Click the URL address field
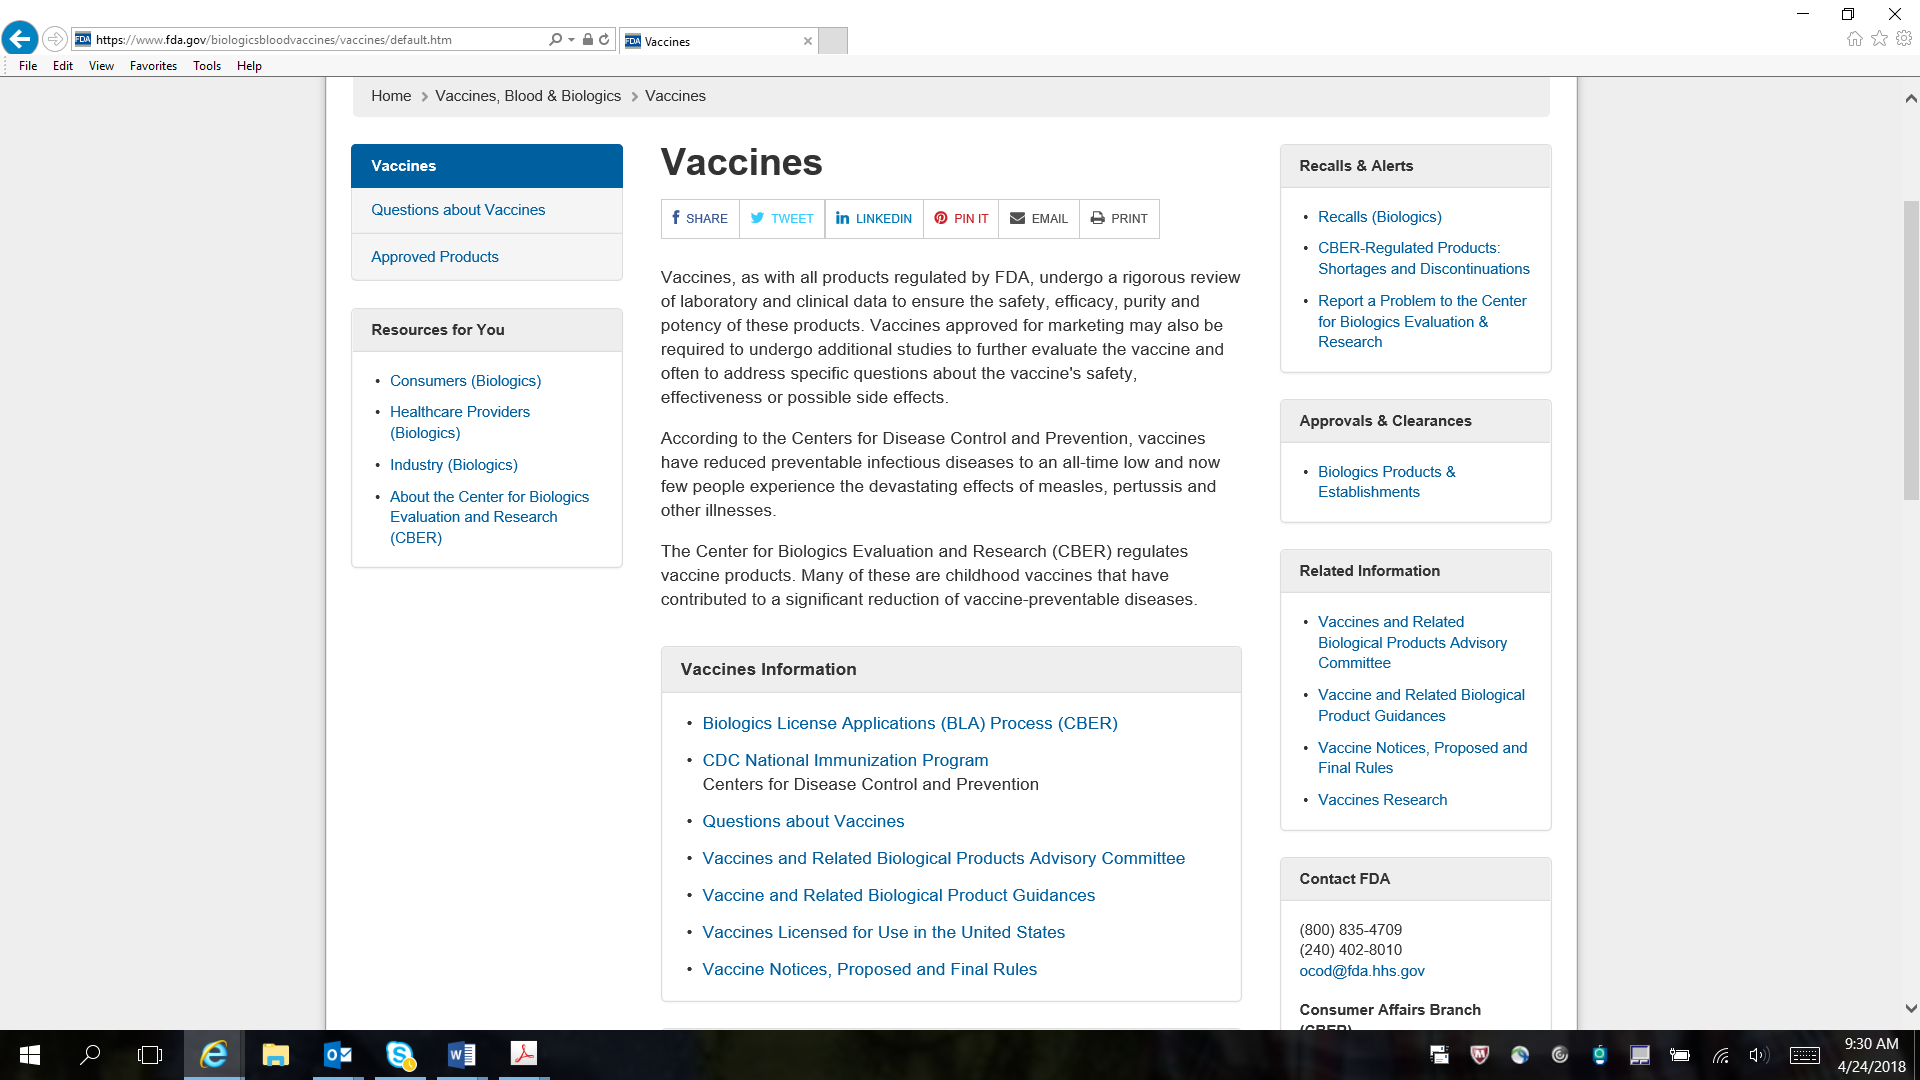This screenshot has width=1920, height=1080. click(300, 40)
